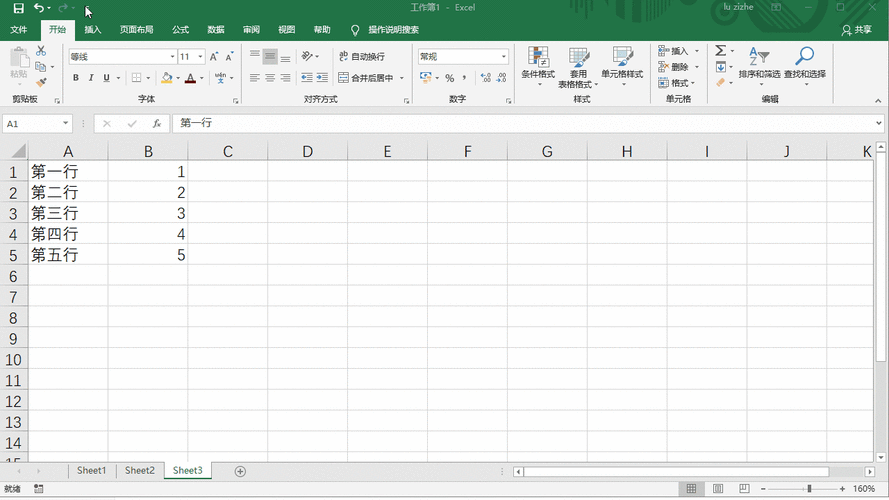The width and height of the screenshot is (889, 500).
Task: Toggle Italic formatting
Action: click(x=91, y=78)
